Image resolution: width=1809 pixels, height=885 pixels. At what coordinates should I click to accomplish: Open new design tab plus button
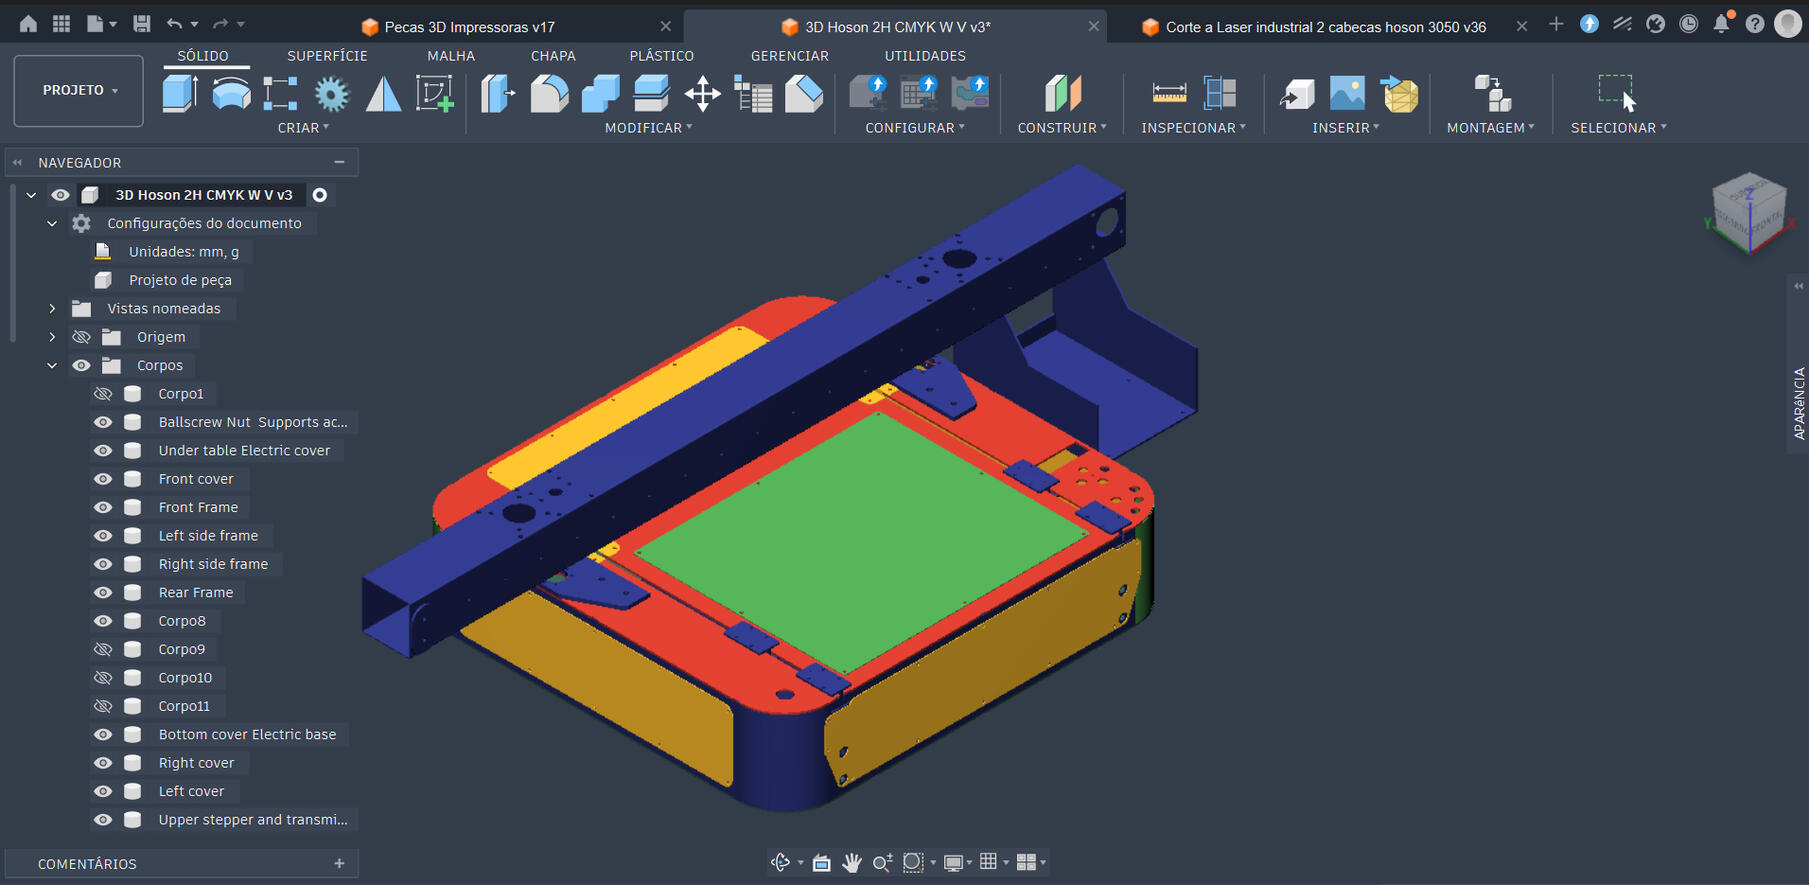[x=1556, y=25]
